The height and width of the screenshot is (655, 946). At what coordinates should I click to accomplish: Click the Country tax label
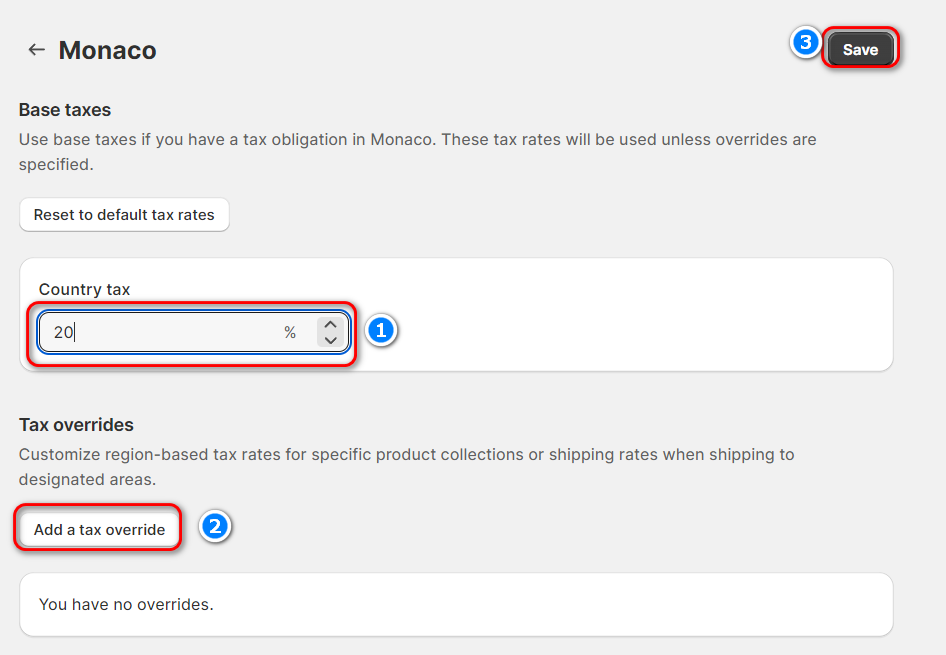pos(84,289)
